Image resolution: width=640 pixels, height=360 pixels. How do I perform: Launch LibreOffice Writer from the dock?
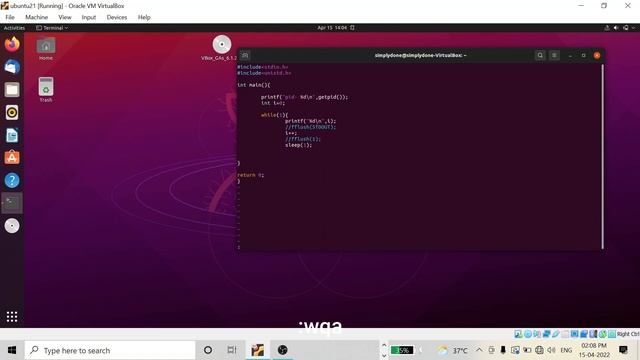12,135
